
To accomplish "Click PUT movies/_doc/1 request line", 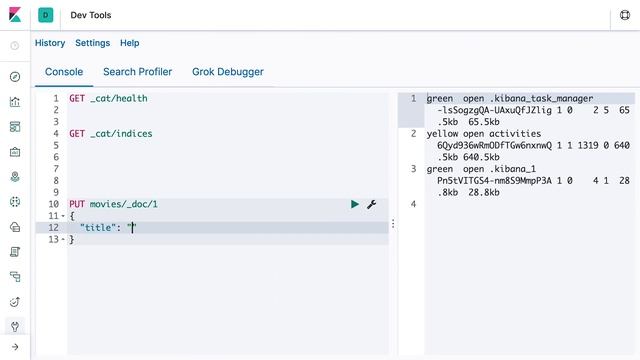I will click(x=113, y=204).
